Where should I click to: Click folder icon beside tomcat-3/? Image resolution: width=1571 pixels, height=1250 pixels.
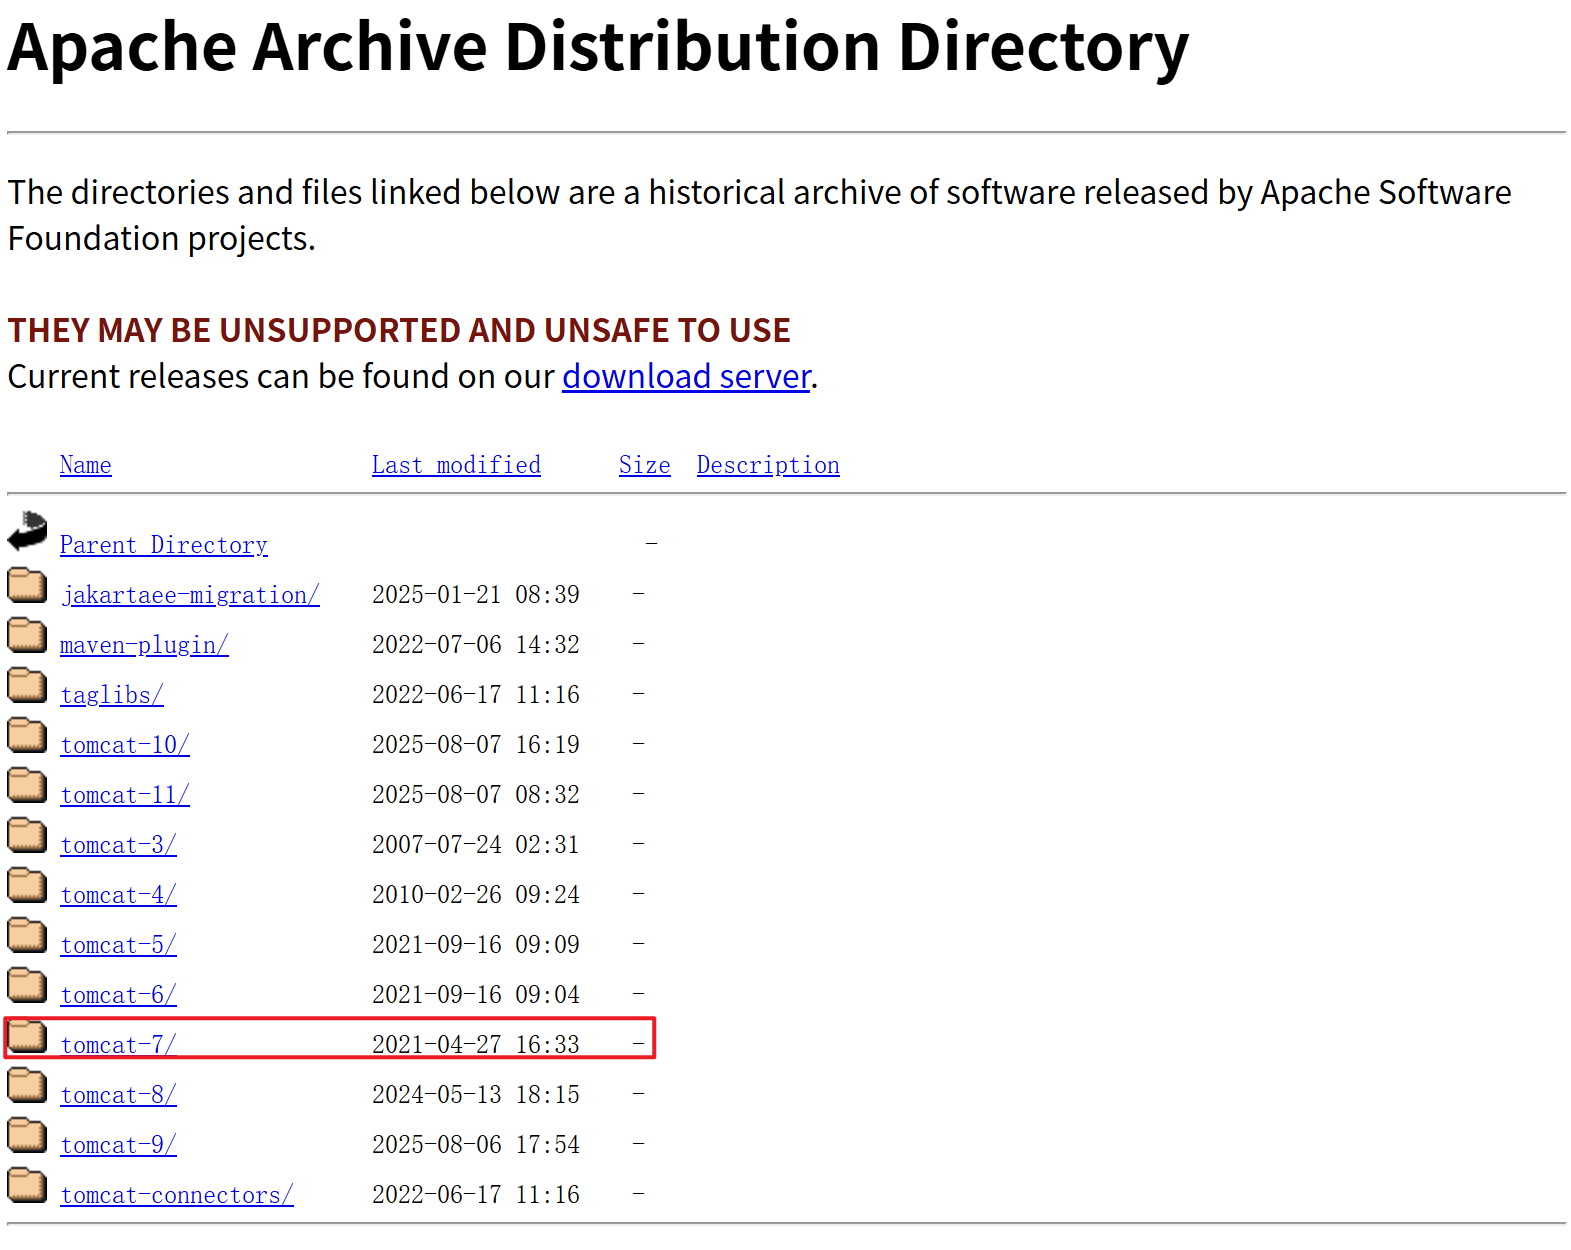(x=27, y=835)
